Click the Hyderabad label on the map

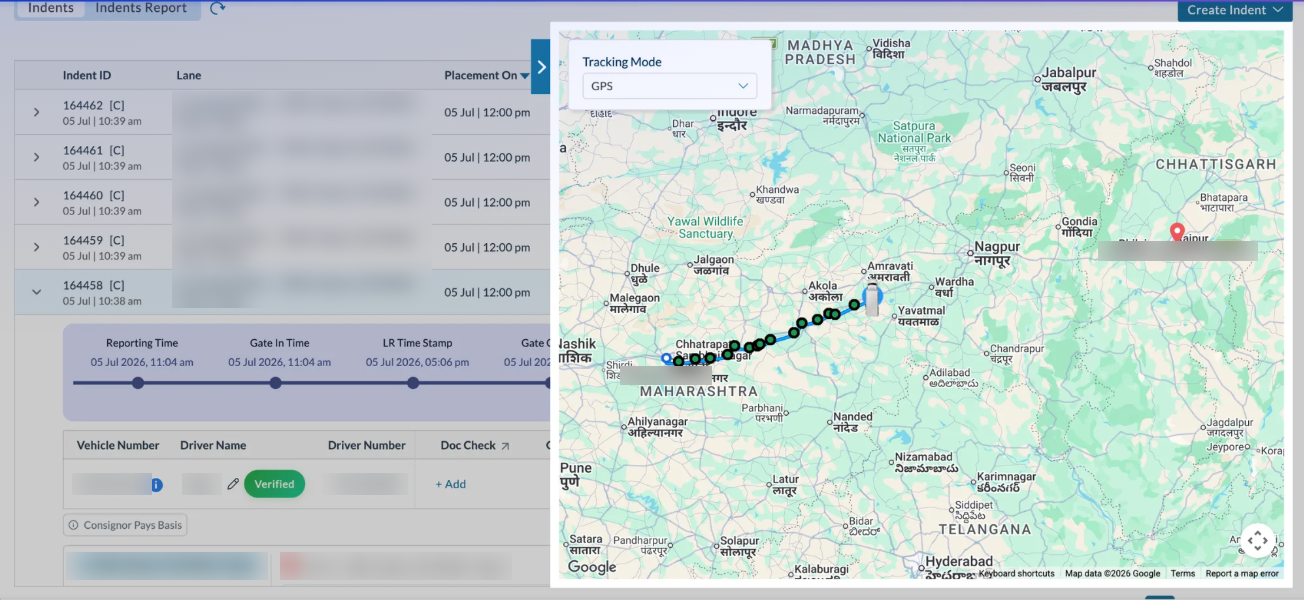[959, 562]
